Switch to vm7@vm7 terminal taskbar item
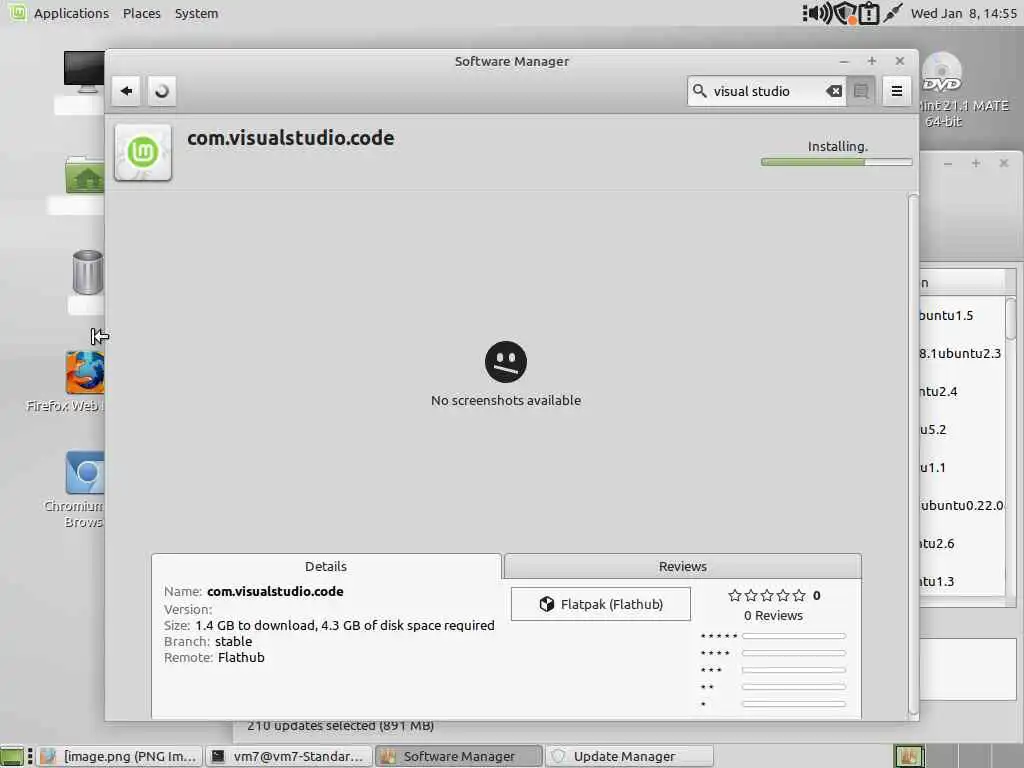 pyautogui.click(x=289, y=756)
